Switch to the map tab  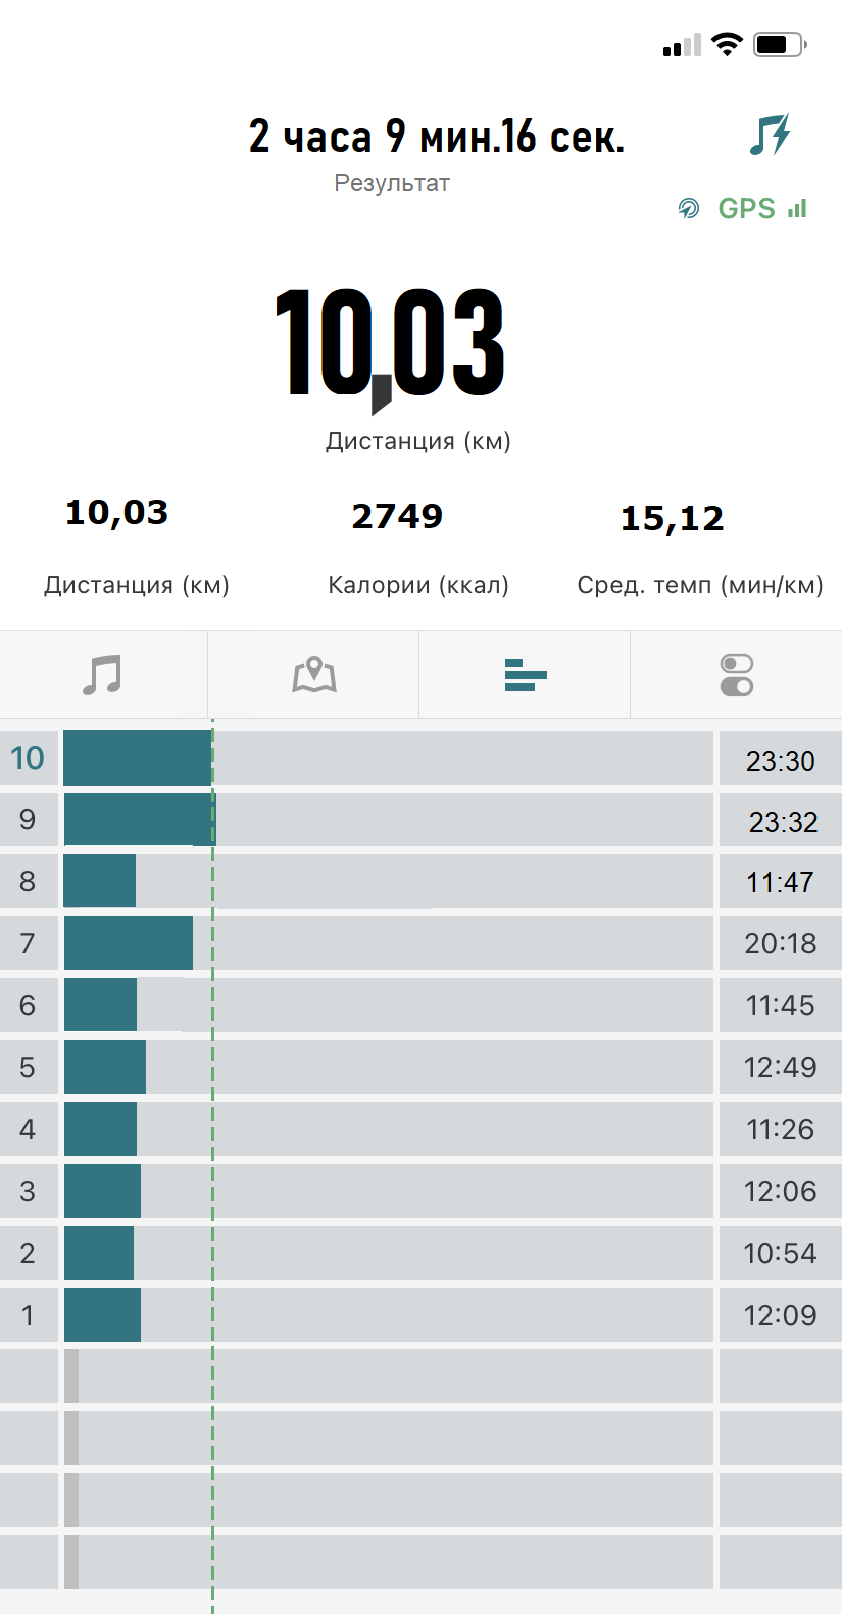tap(314, 675)
